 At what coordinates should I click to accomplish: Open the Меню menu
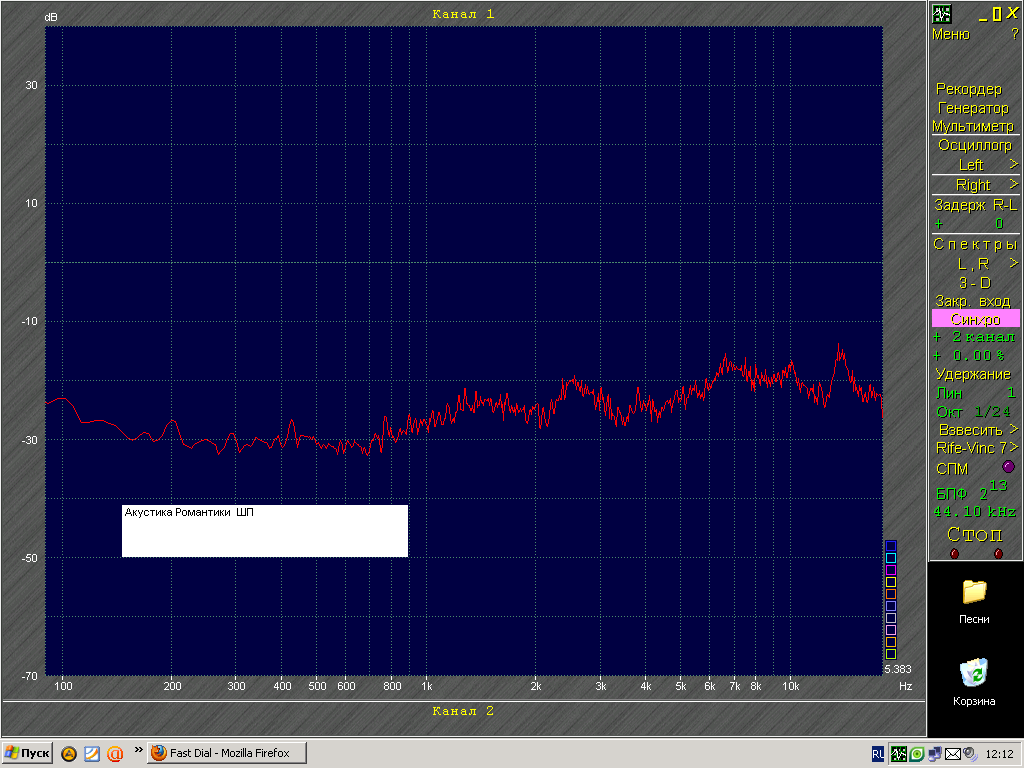pos(951,35)
